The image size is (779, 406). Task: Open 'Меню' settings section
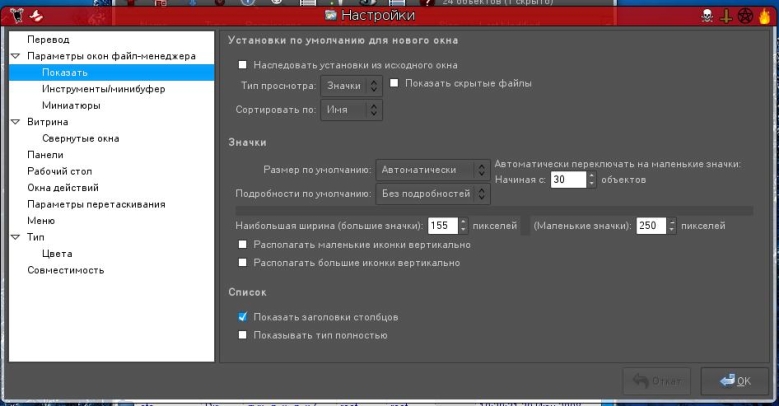click(x=41, y=221)
